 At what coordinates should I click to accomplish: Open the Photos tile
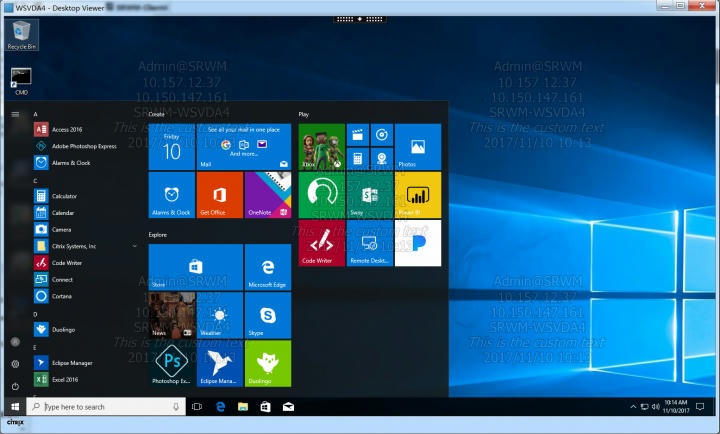click(418, 147)
